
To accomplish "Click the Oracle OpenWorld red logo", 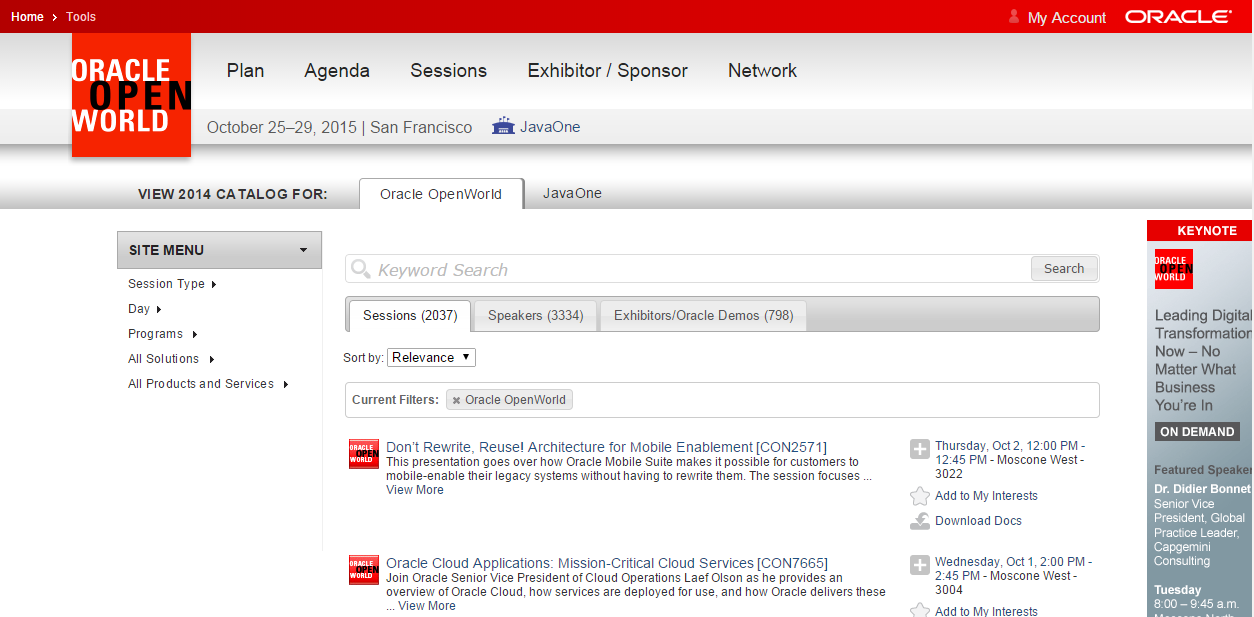I will coord(131,95).
